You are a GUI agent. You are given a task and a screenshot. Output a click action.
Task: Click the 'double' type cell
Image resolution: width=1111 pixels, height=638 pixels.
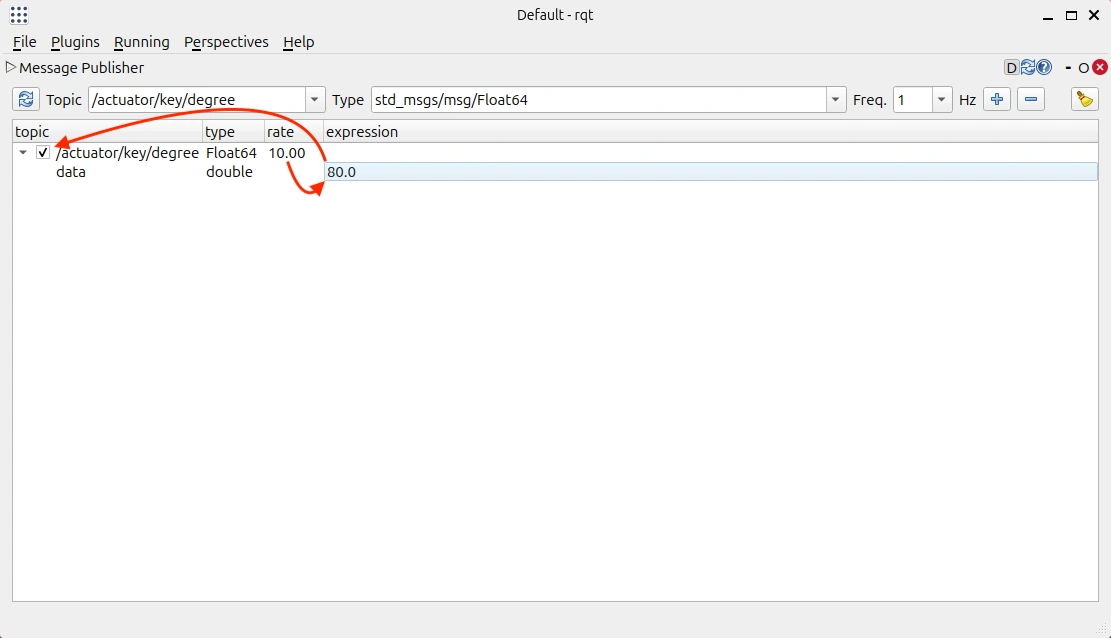[230, 172]
